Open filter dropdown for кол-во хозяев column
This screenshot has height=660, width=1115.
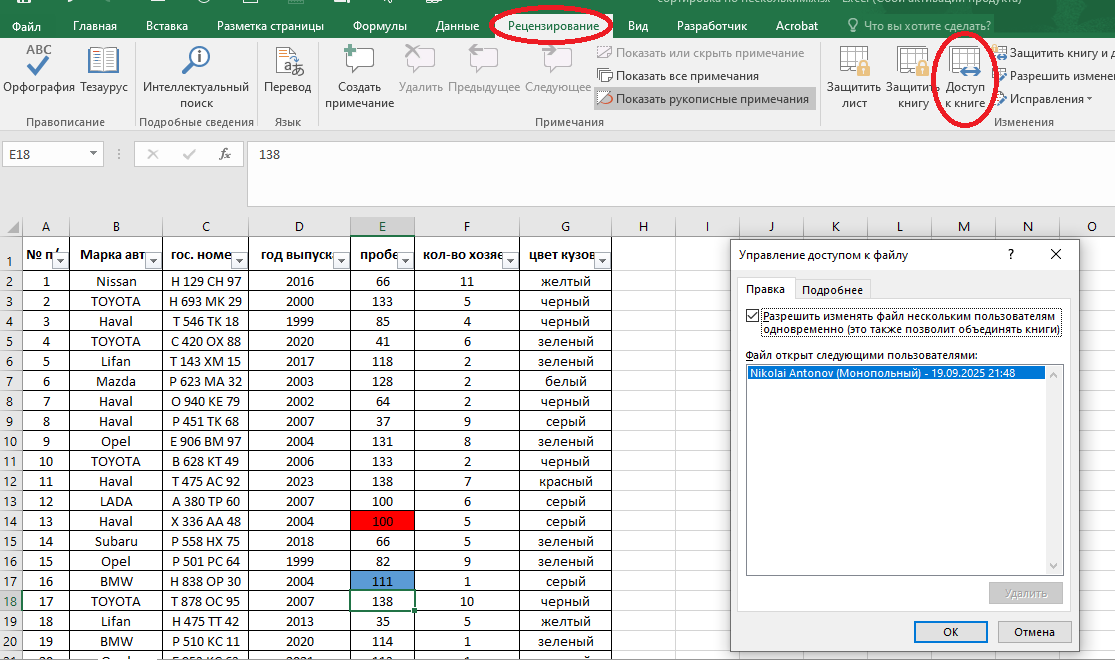[511, 261]
